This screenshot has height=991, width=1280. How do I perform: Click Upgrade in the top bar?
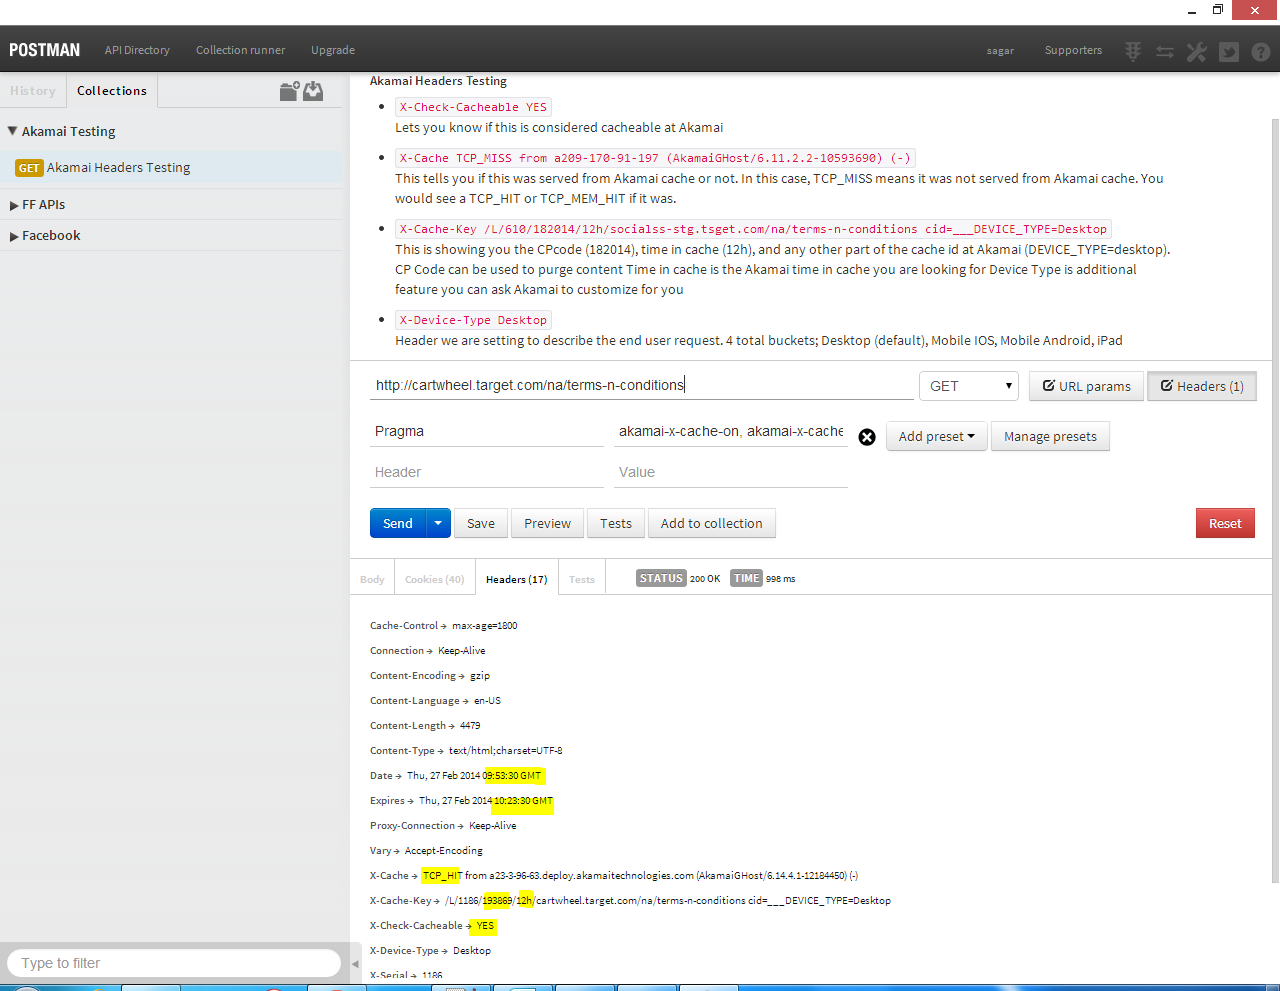(x=333, y=50)
